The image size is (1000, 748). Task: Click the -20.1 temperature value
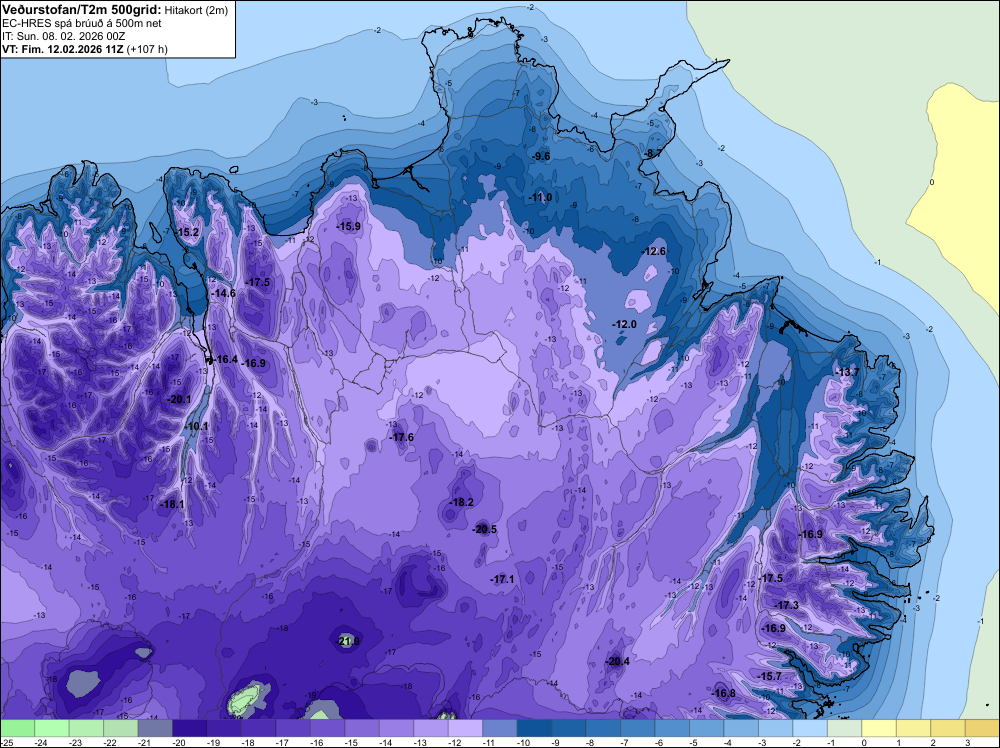[x=179, y=399]
